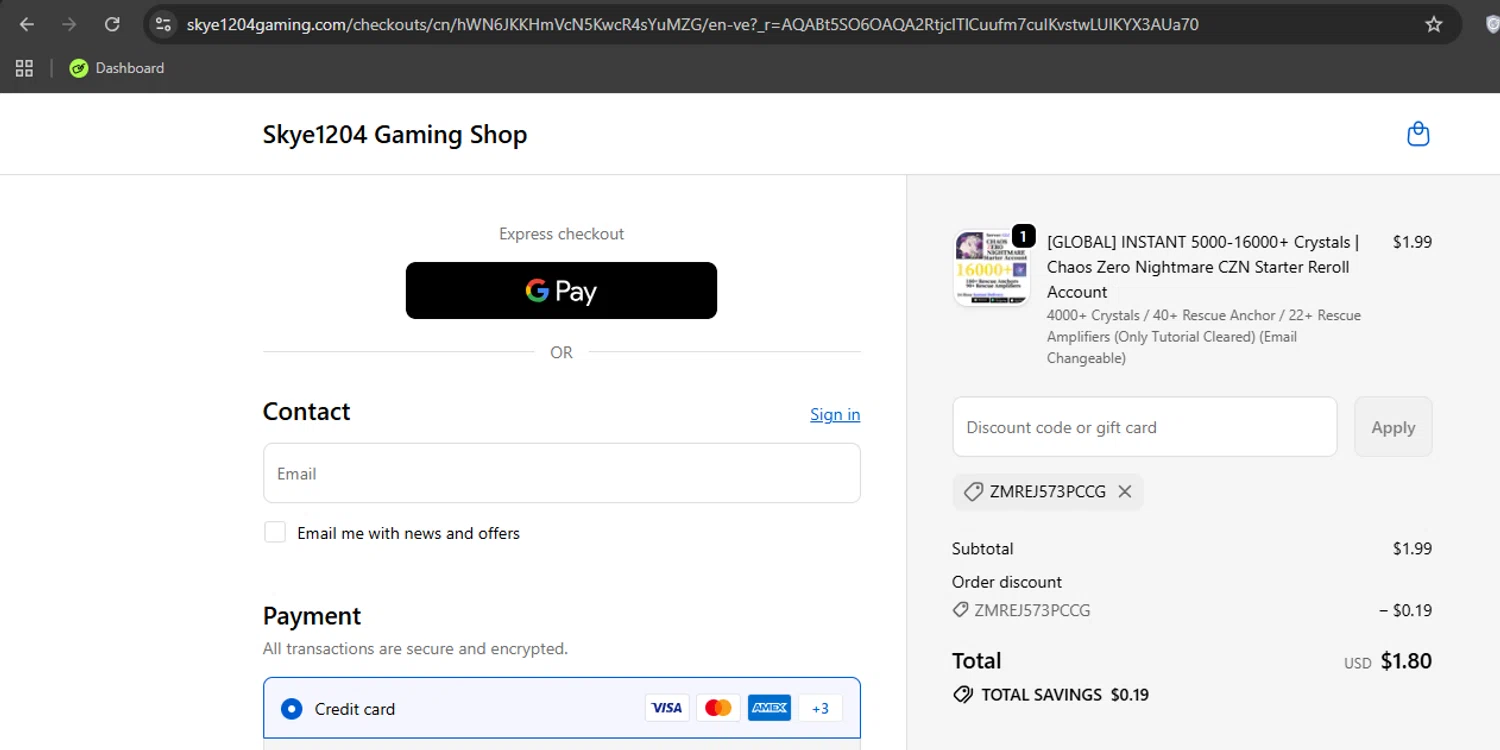Click the Subtotal $1.99 amount
Screen dimensions: 1500x750
click(1412, 549)
